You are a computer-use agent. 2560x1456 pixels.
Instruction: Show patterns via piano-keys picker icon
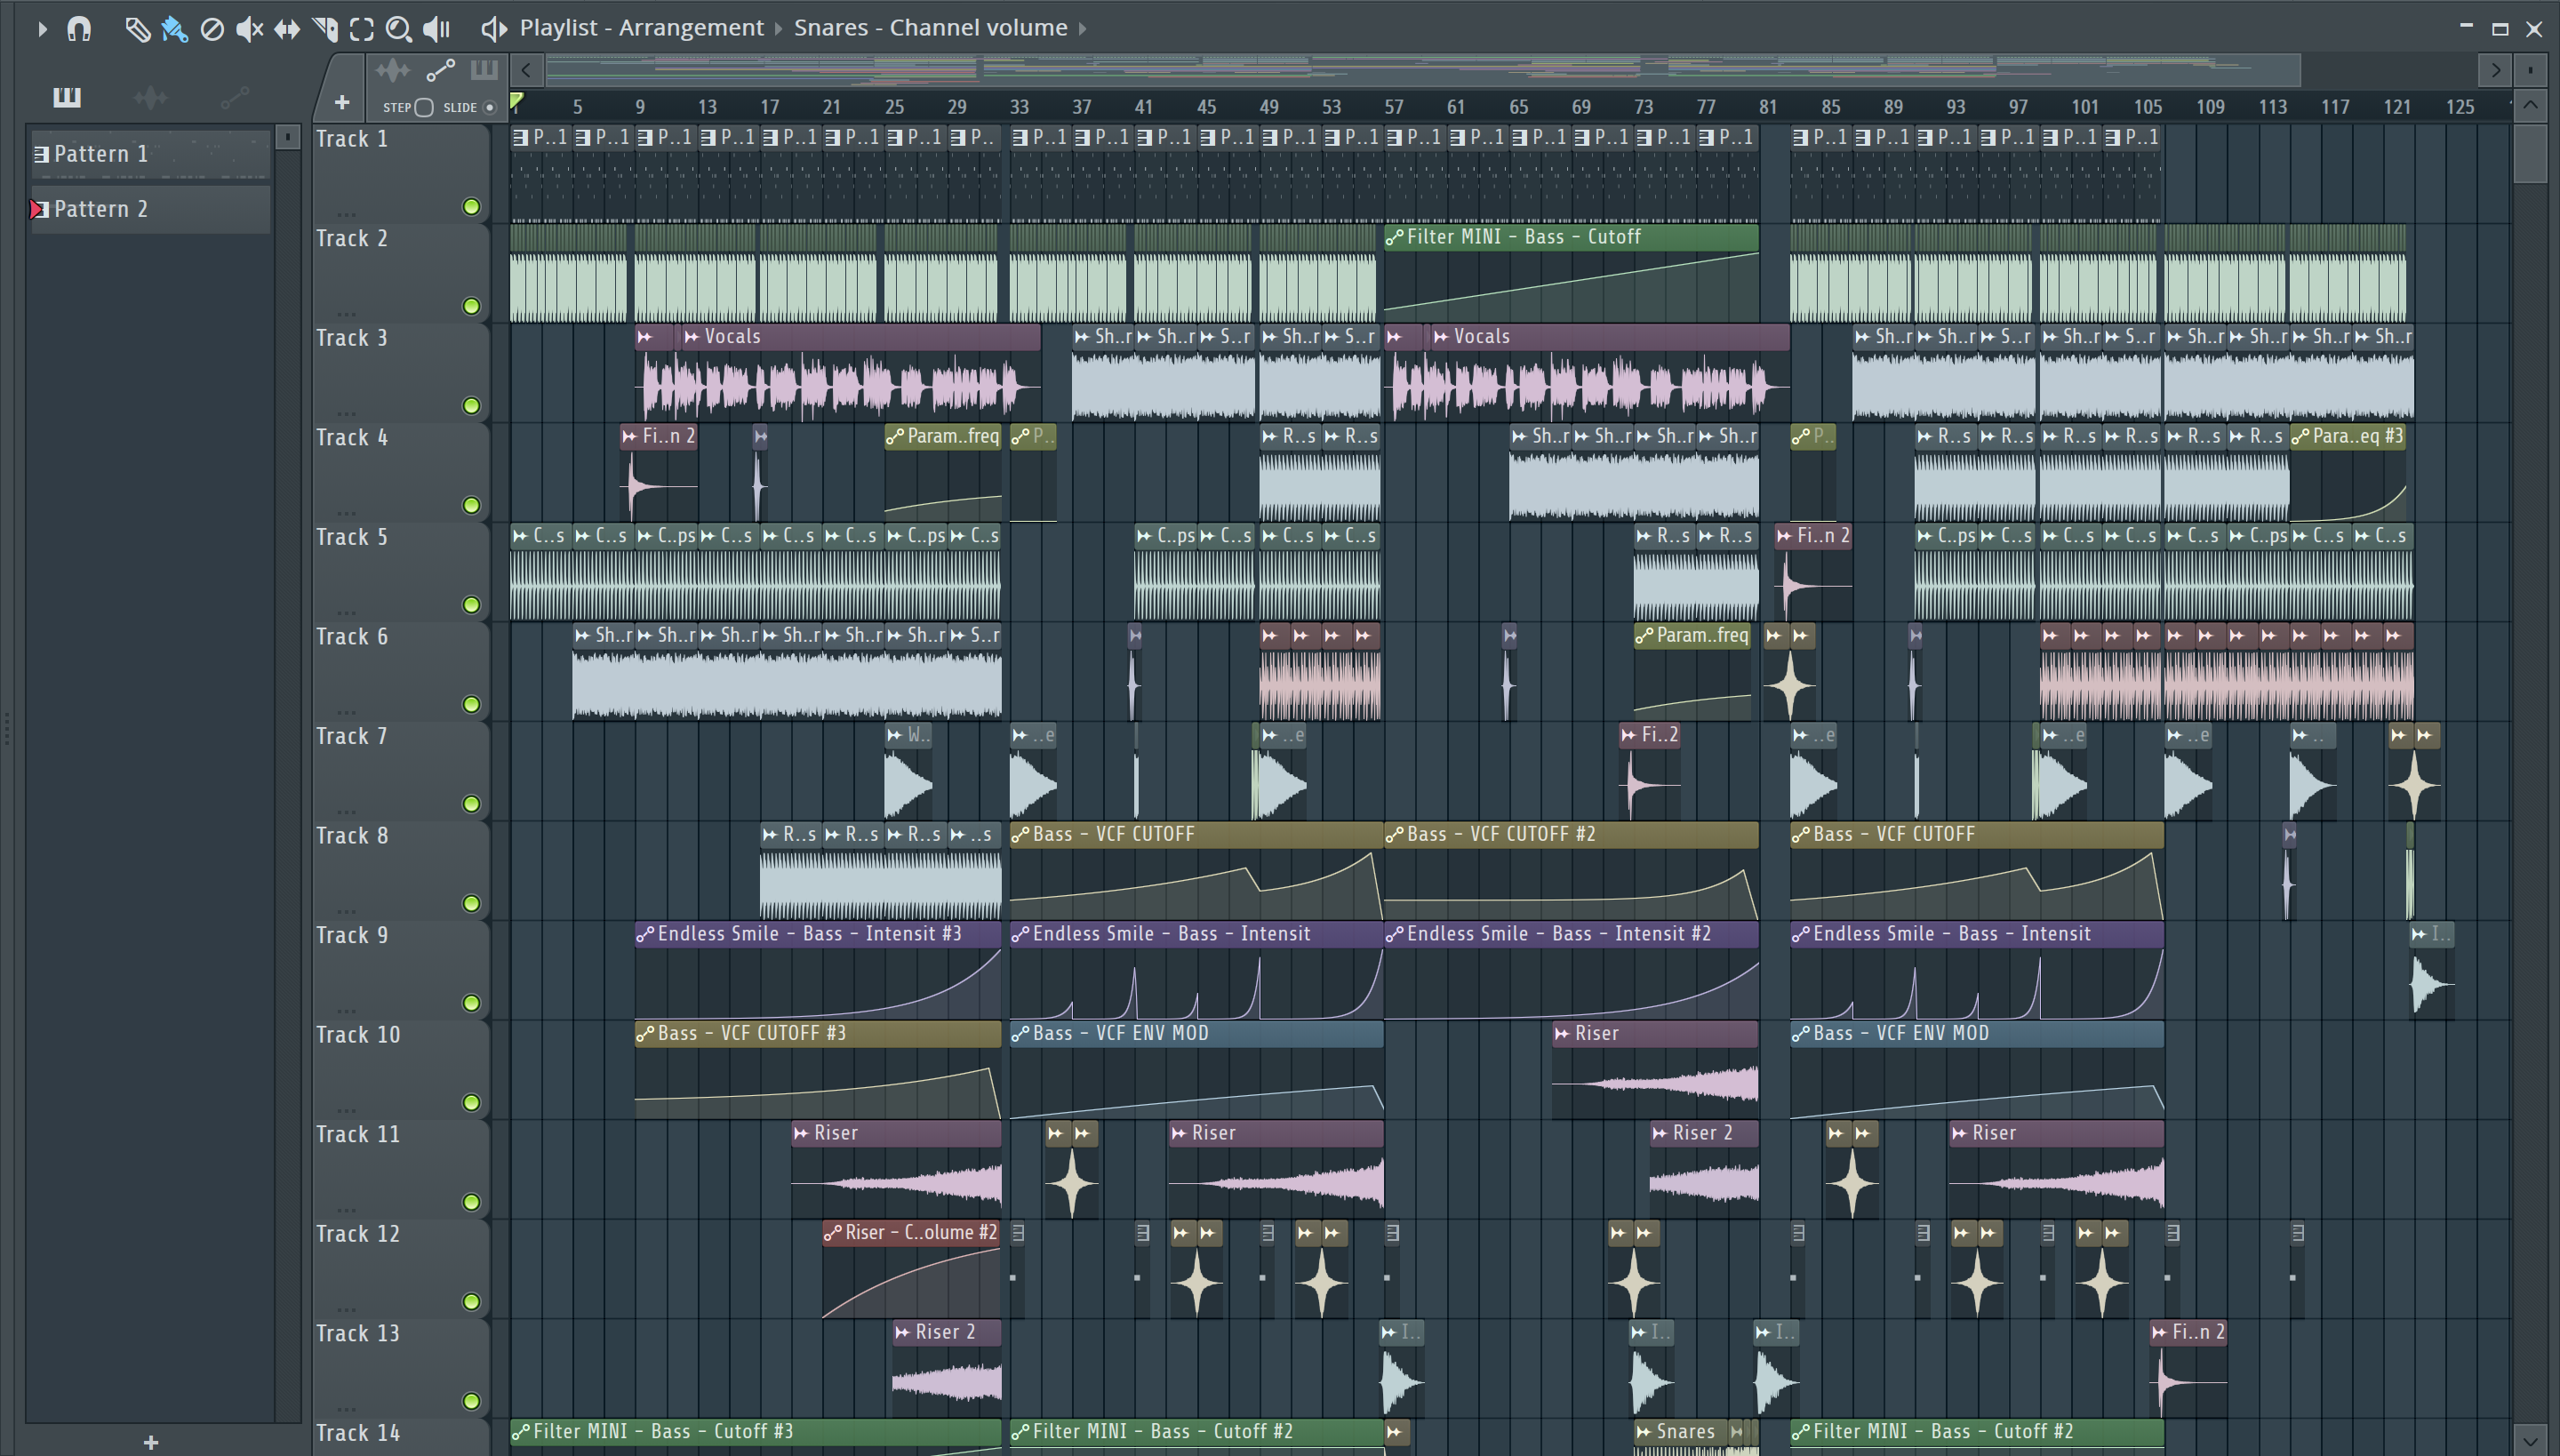[67, 97]
